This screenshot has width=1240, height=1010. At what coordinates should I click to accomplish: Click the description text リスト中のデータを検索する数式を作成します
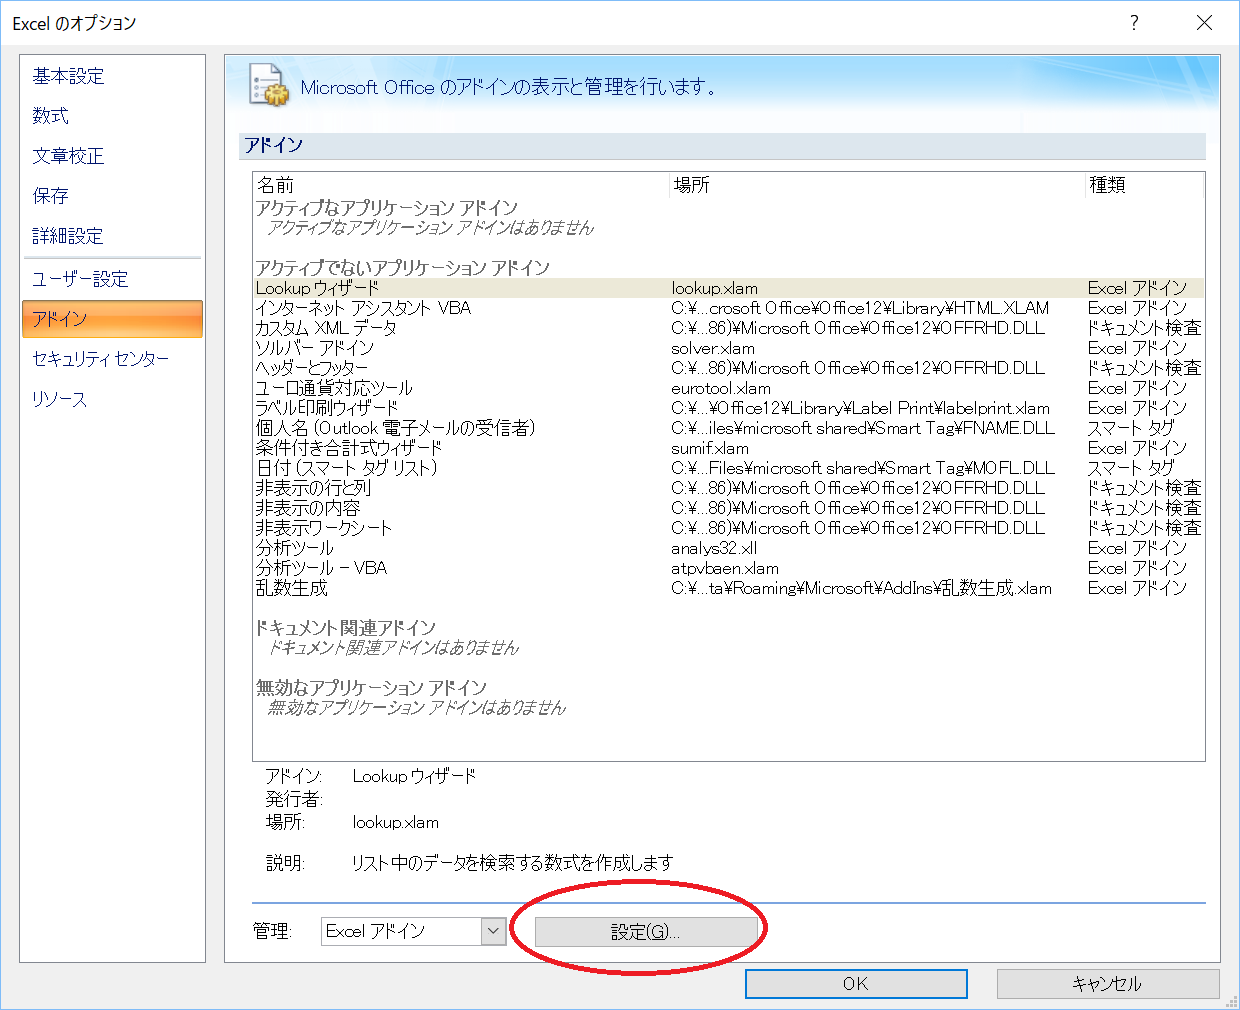pyautogui.click(x=512, y=863)
